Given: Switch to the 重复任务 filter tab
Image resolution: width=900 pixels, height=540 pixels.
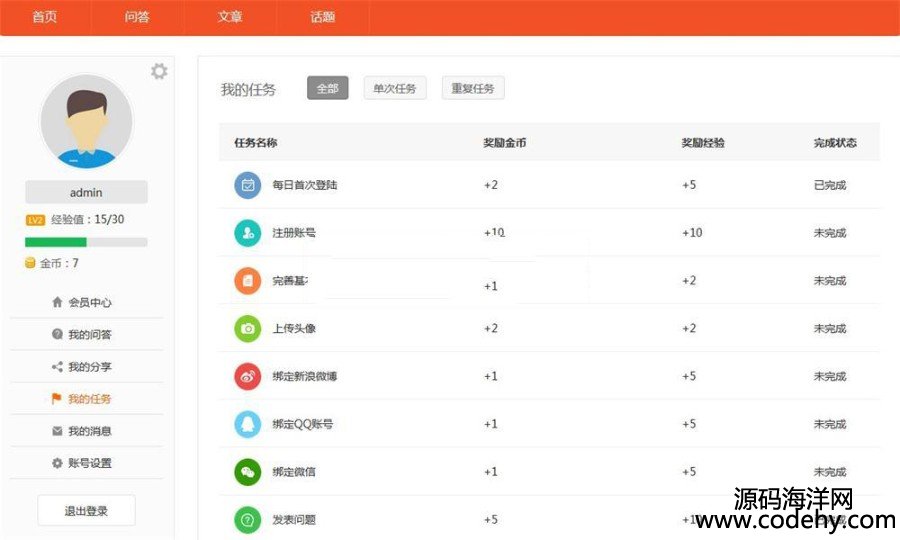Looking at the screenshot, I should pos(473,88).
